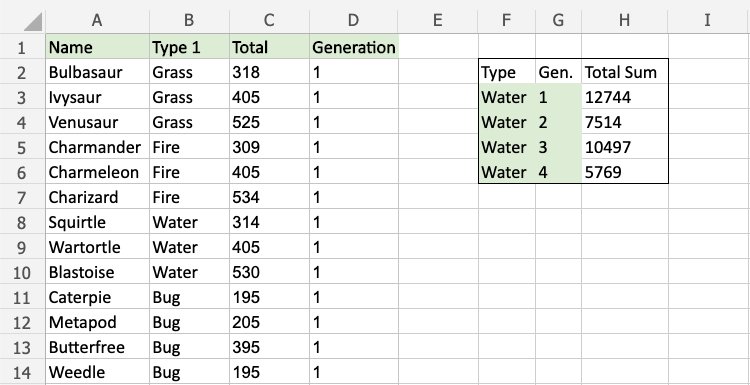Viewport: 750px width, 385px height.
Task: Select row 7 header
Action: pyautogui.click(x=22, y=198)
